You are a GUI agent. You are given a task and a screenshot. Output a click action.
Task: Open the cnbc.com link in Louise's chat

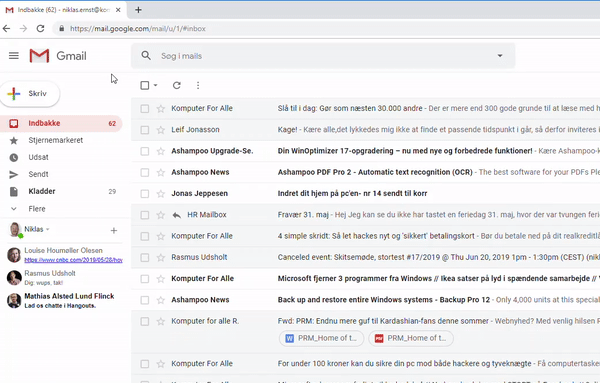(73, 260)
